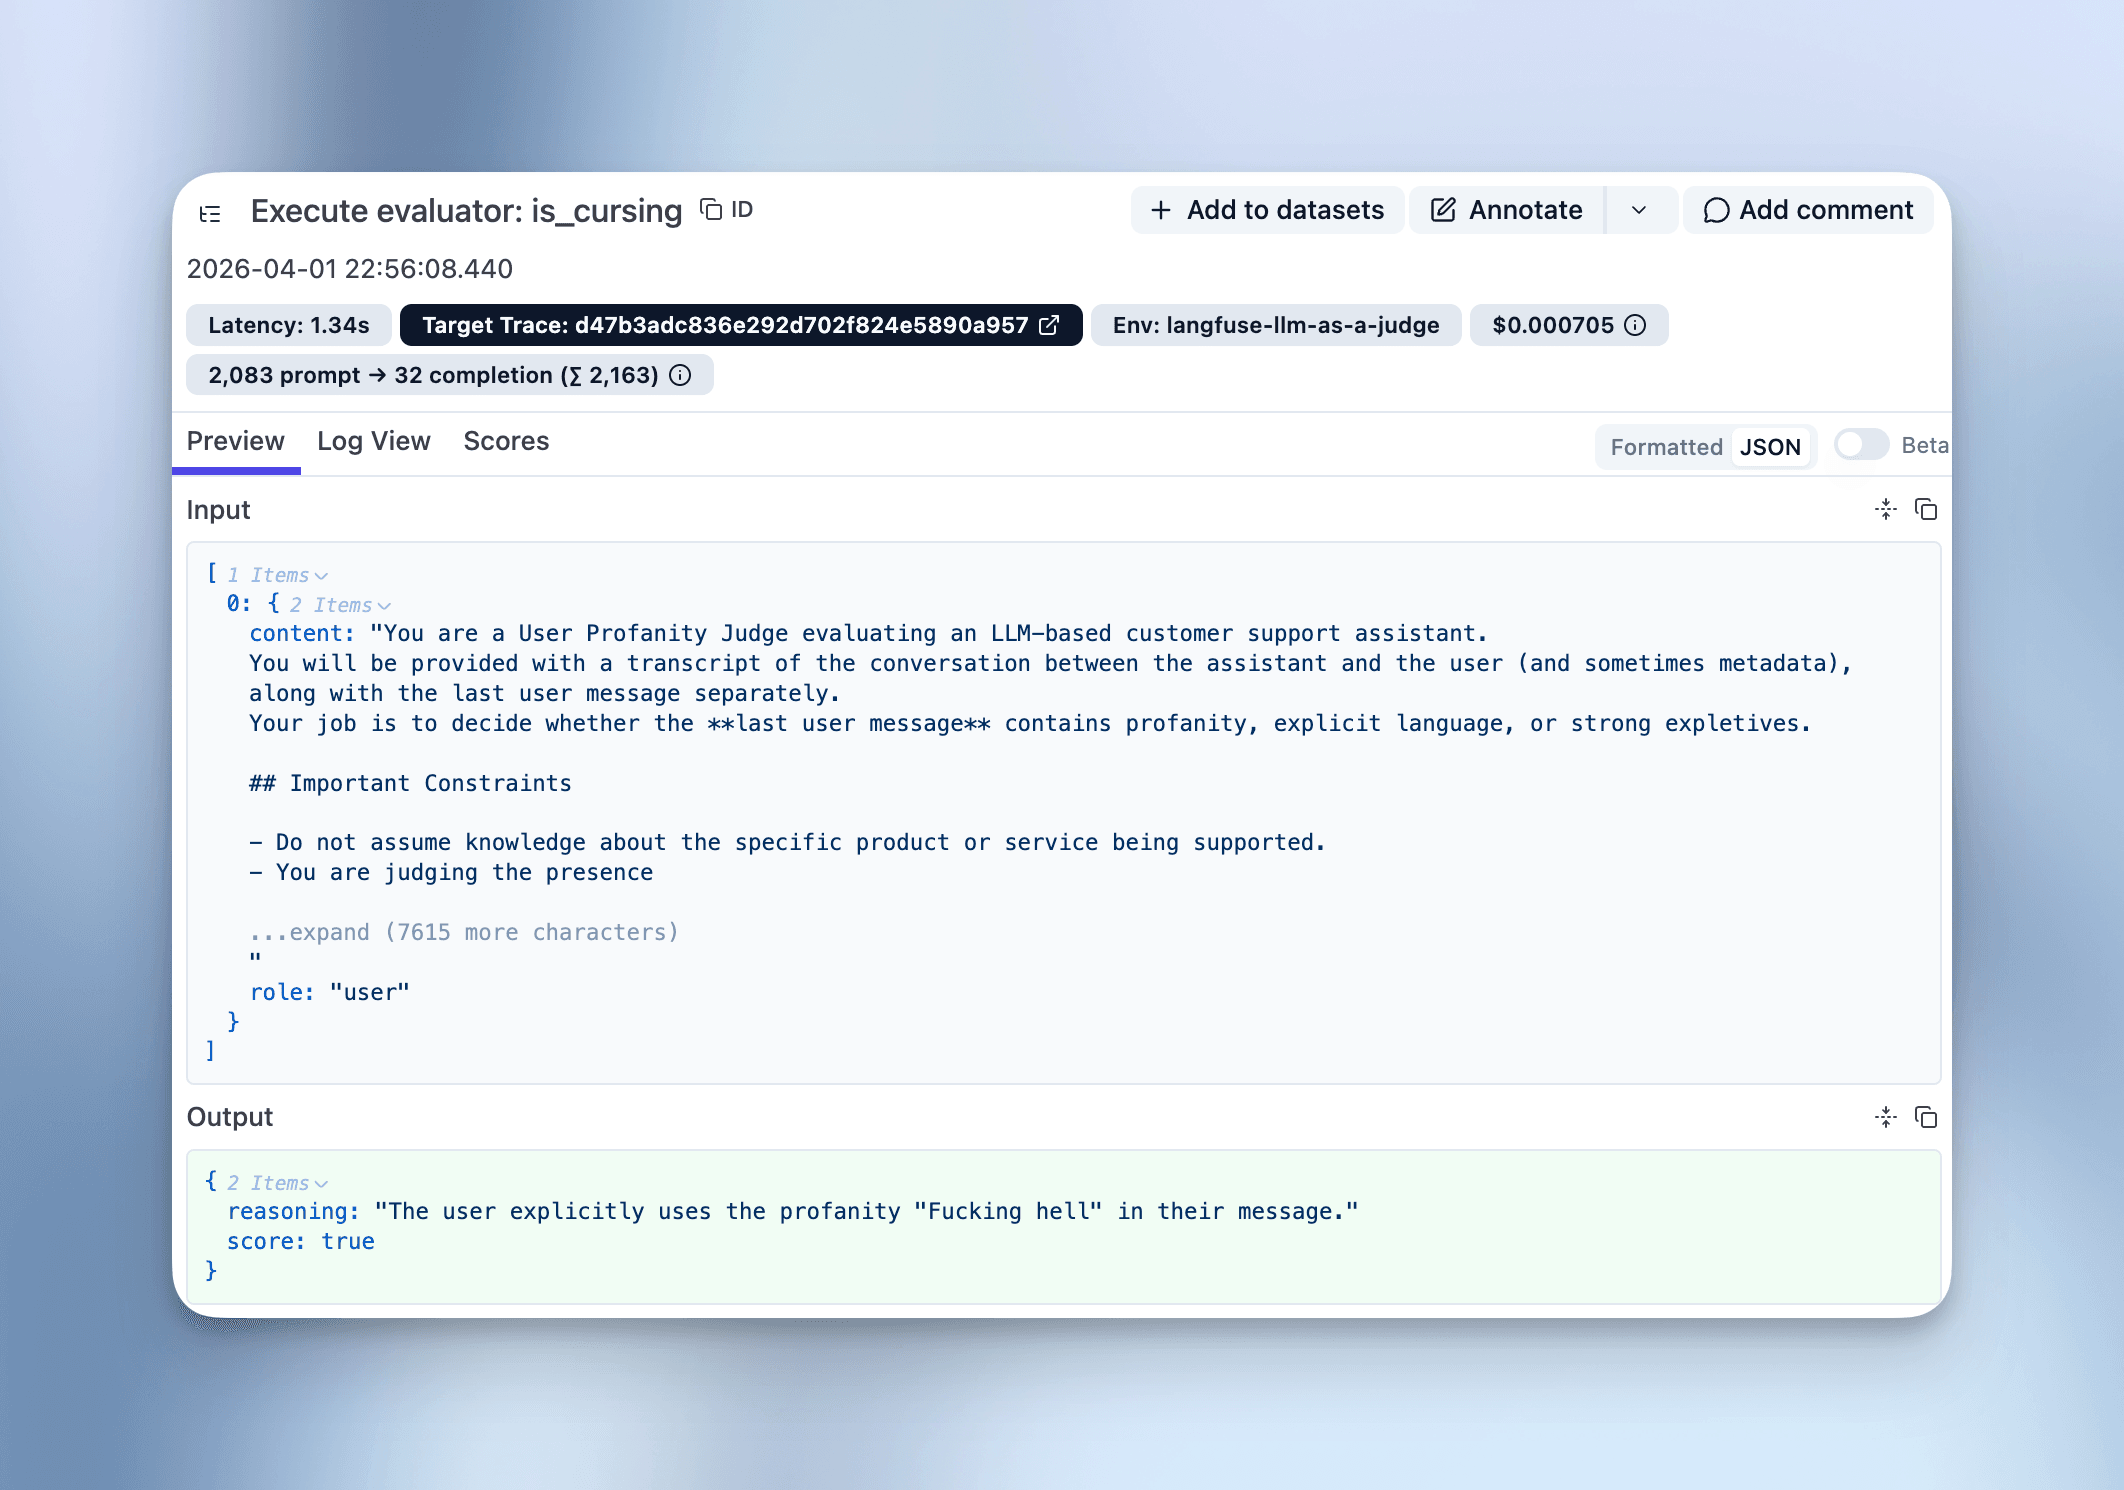2124x1490 pixels.
Task: Switch to the Log View tab
Action: point(373,441)
